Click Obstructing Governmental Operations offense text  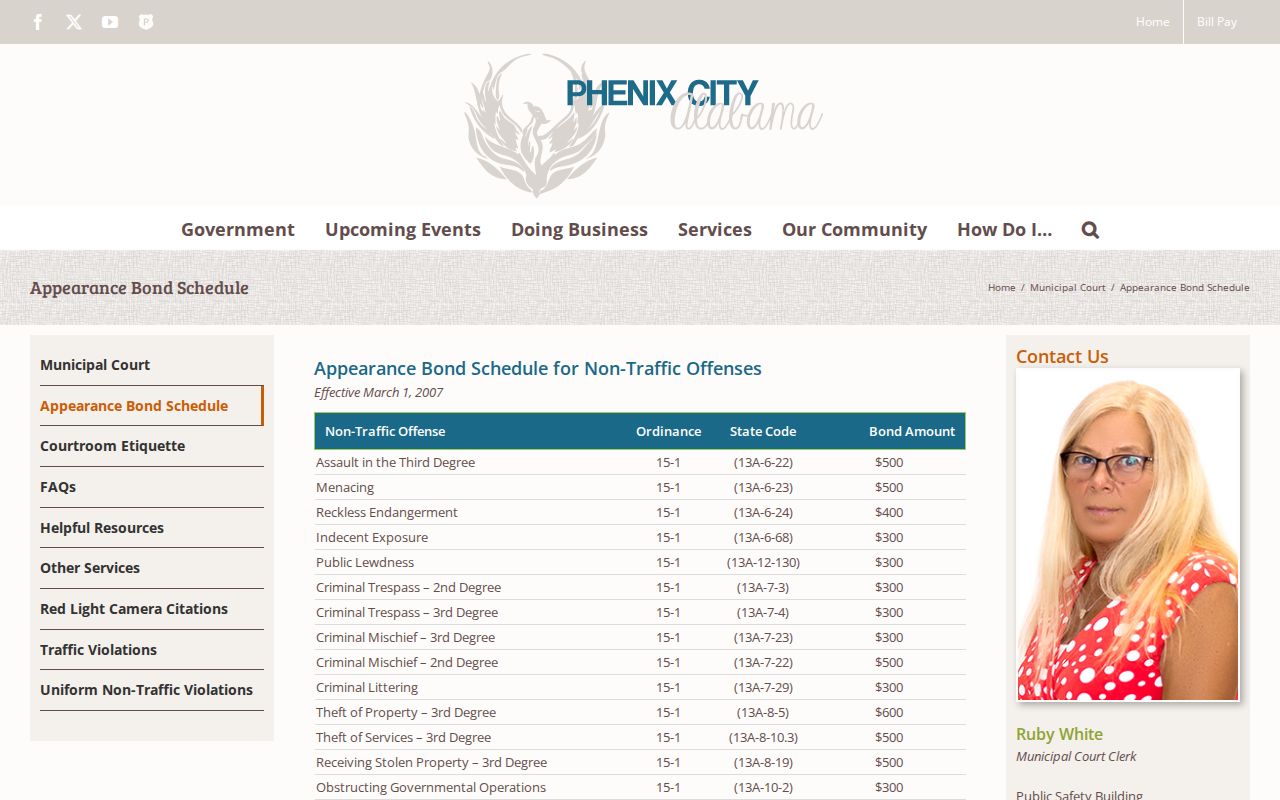pyautogui.click(x=431, y=787)
